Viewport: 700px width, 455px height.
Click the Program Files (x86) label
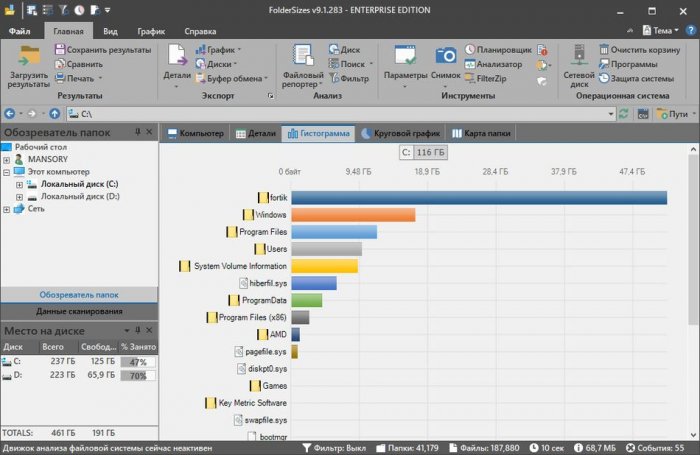pyautogui.click(x=252, y=317)
